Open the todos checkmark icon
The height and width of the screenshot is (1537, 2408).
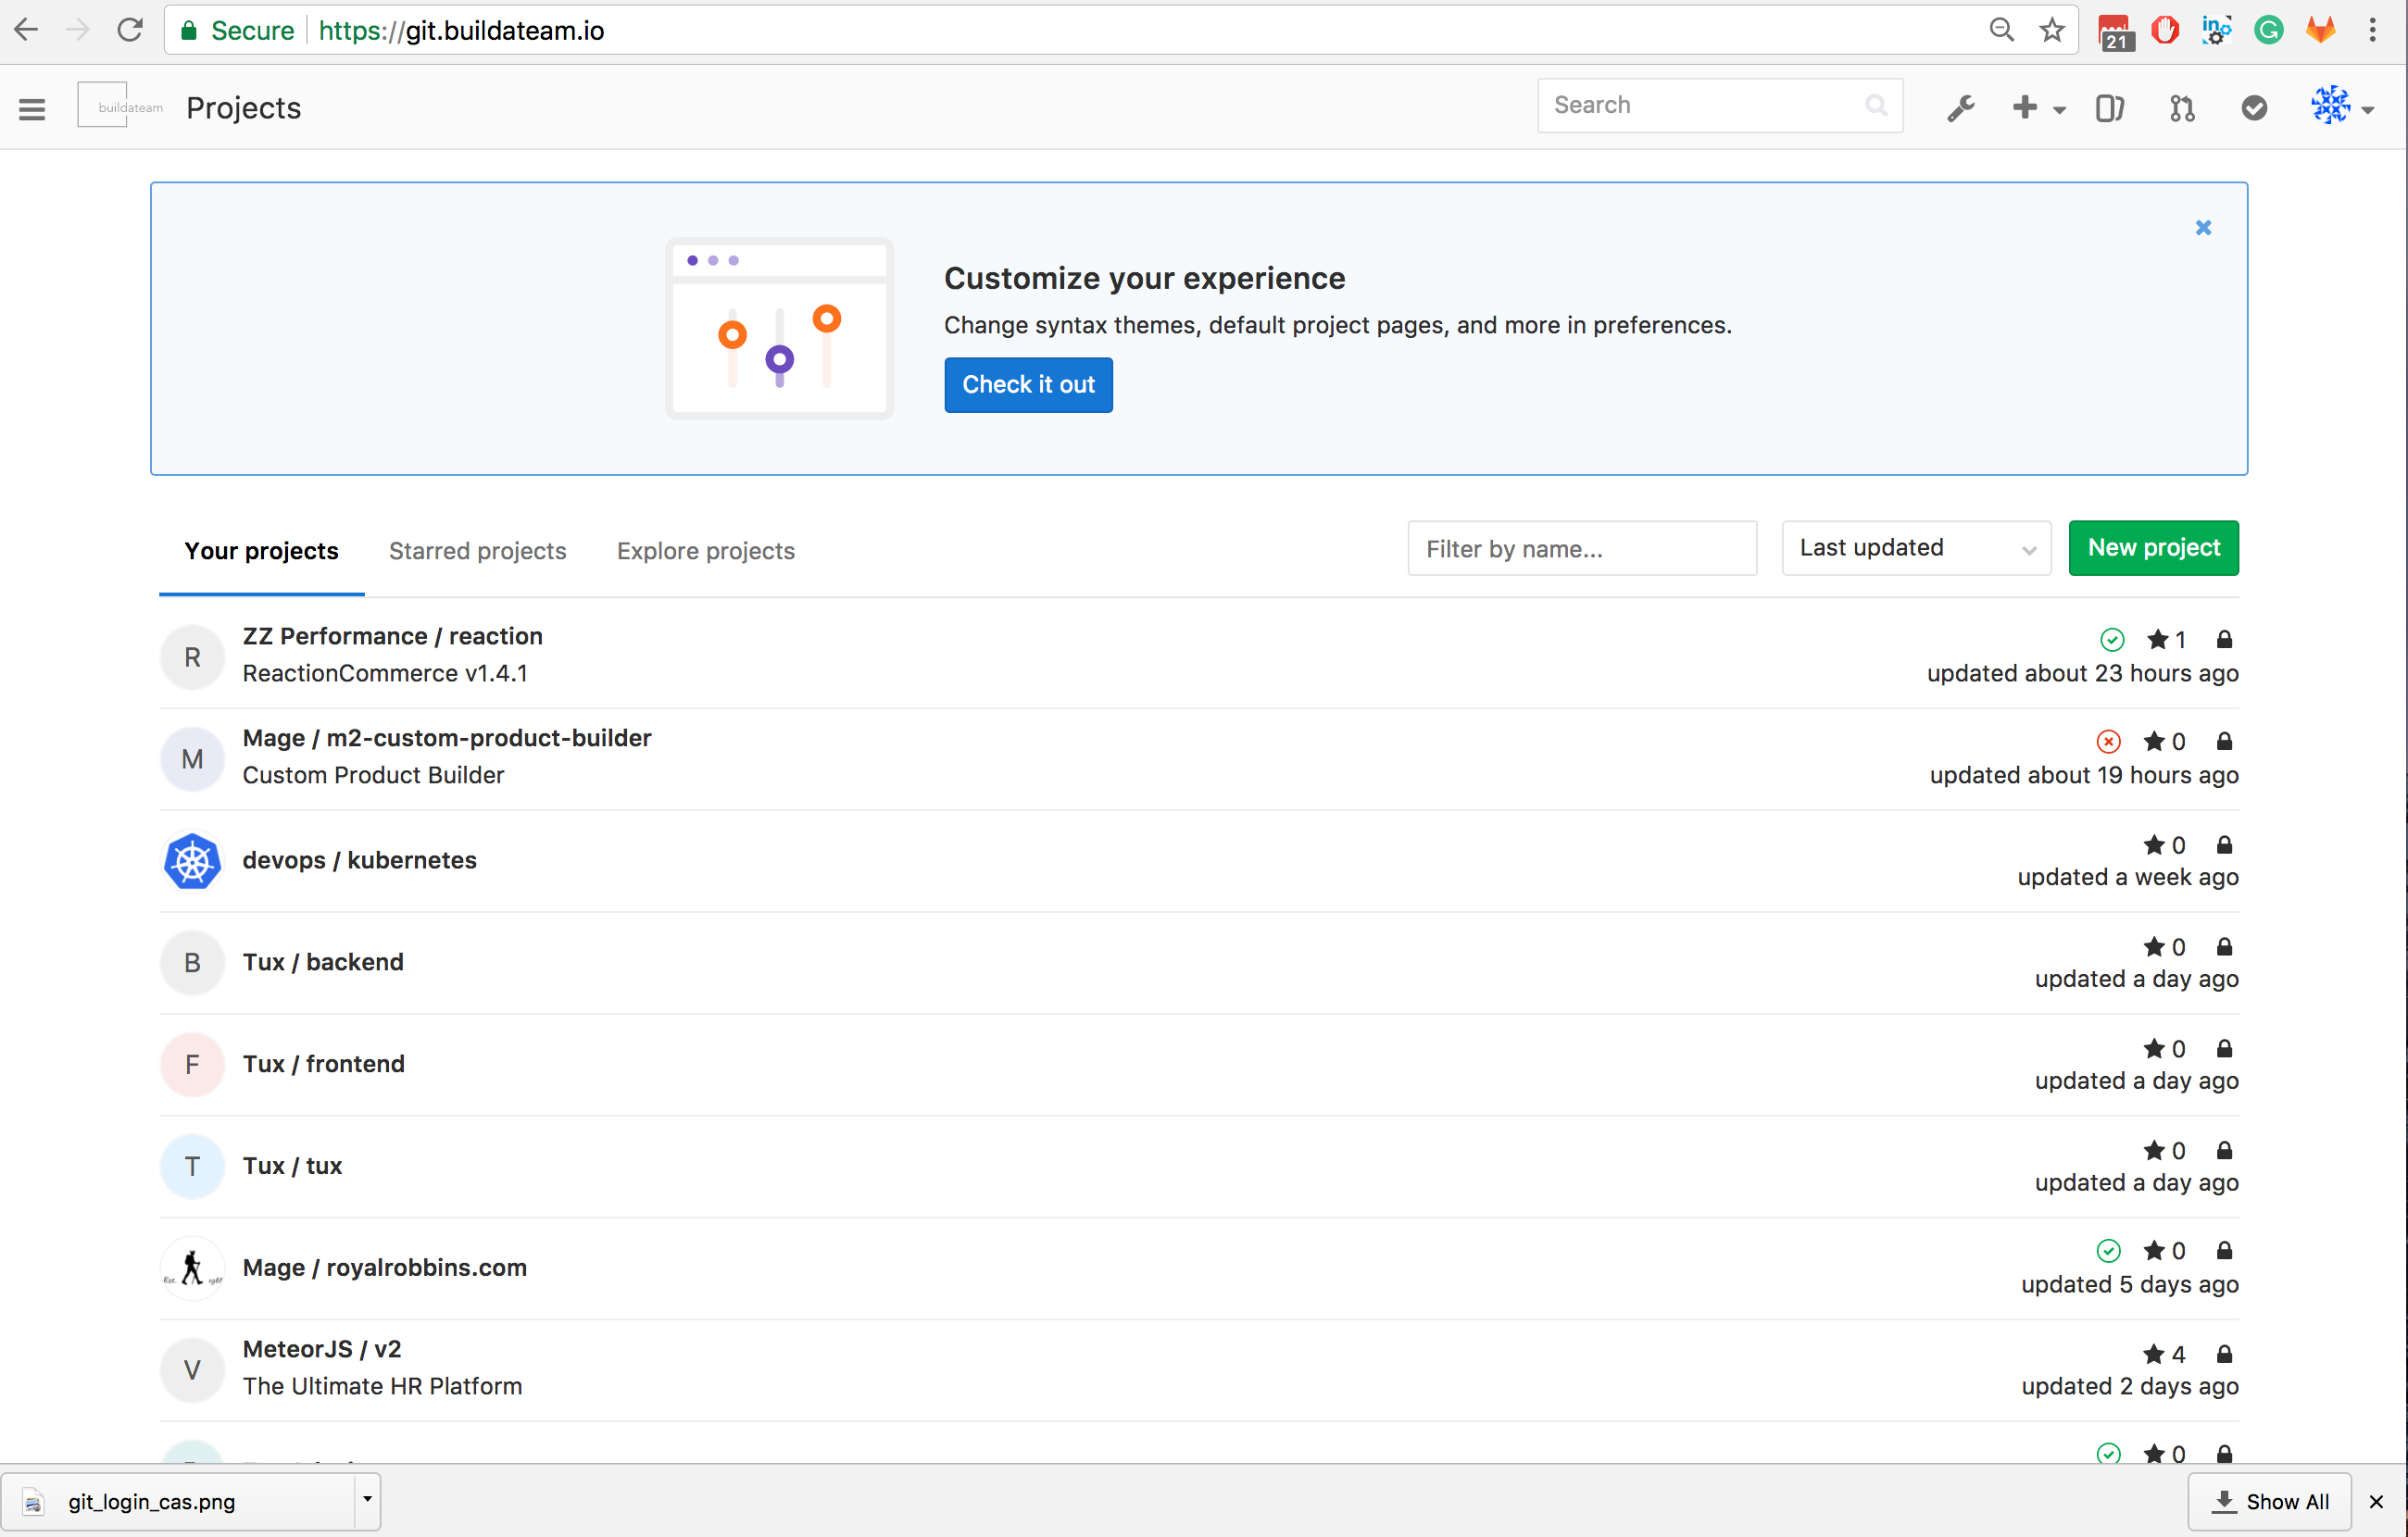(2254, 108)
